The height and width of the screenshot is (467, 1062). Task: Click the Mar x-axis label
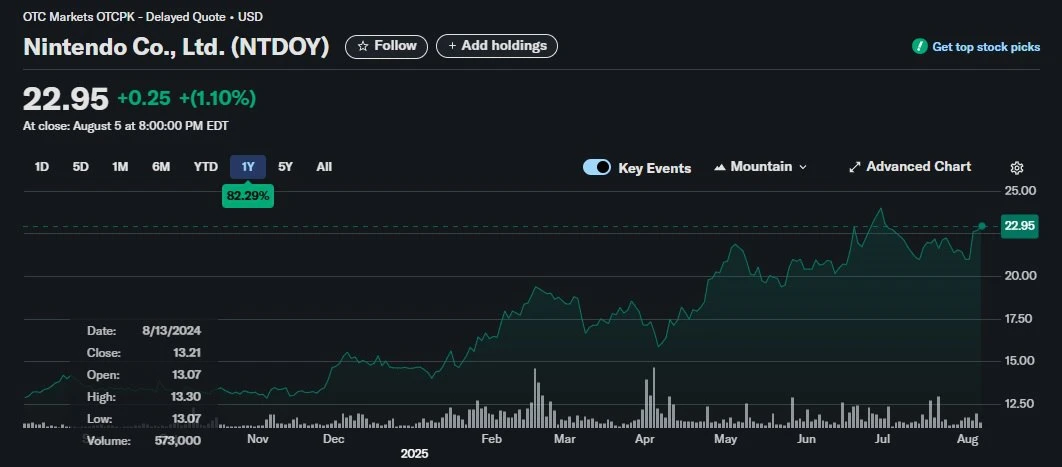(x=564, y=439)
